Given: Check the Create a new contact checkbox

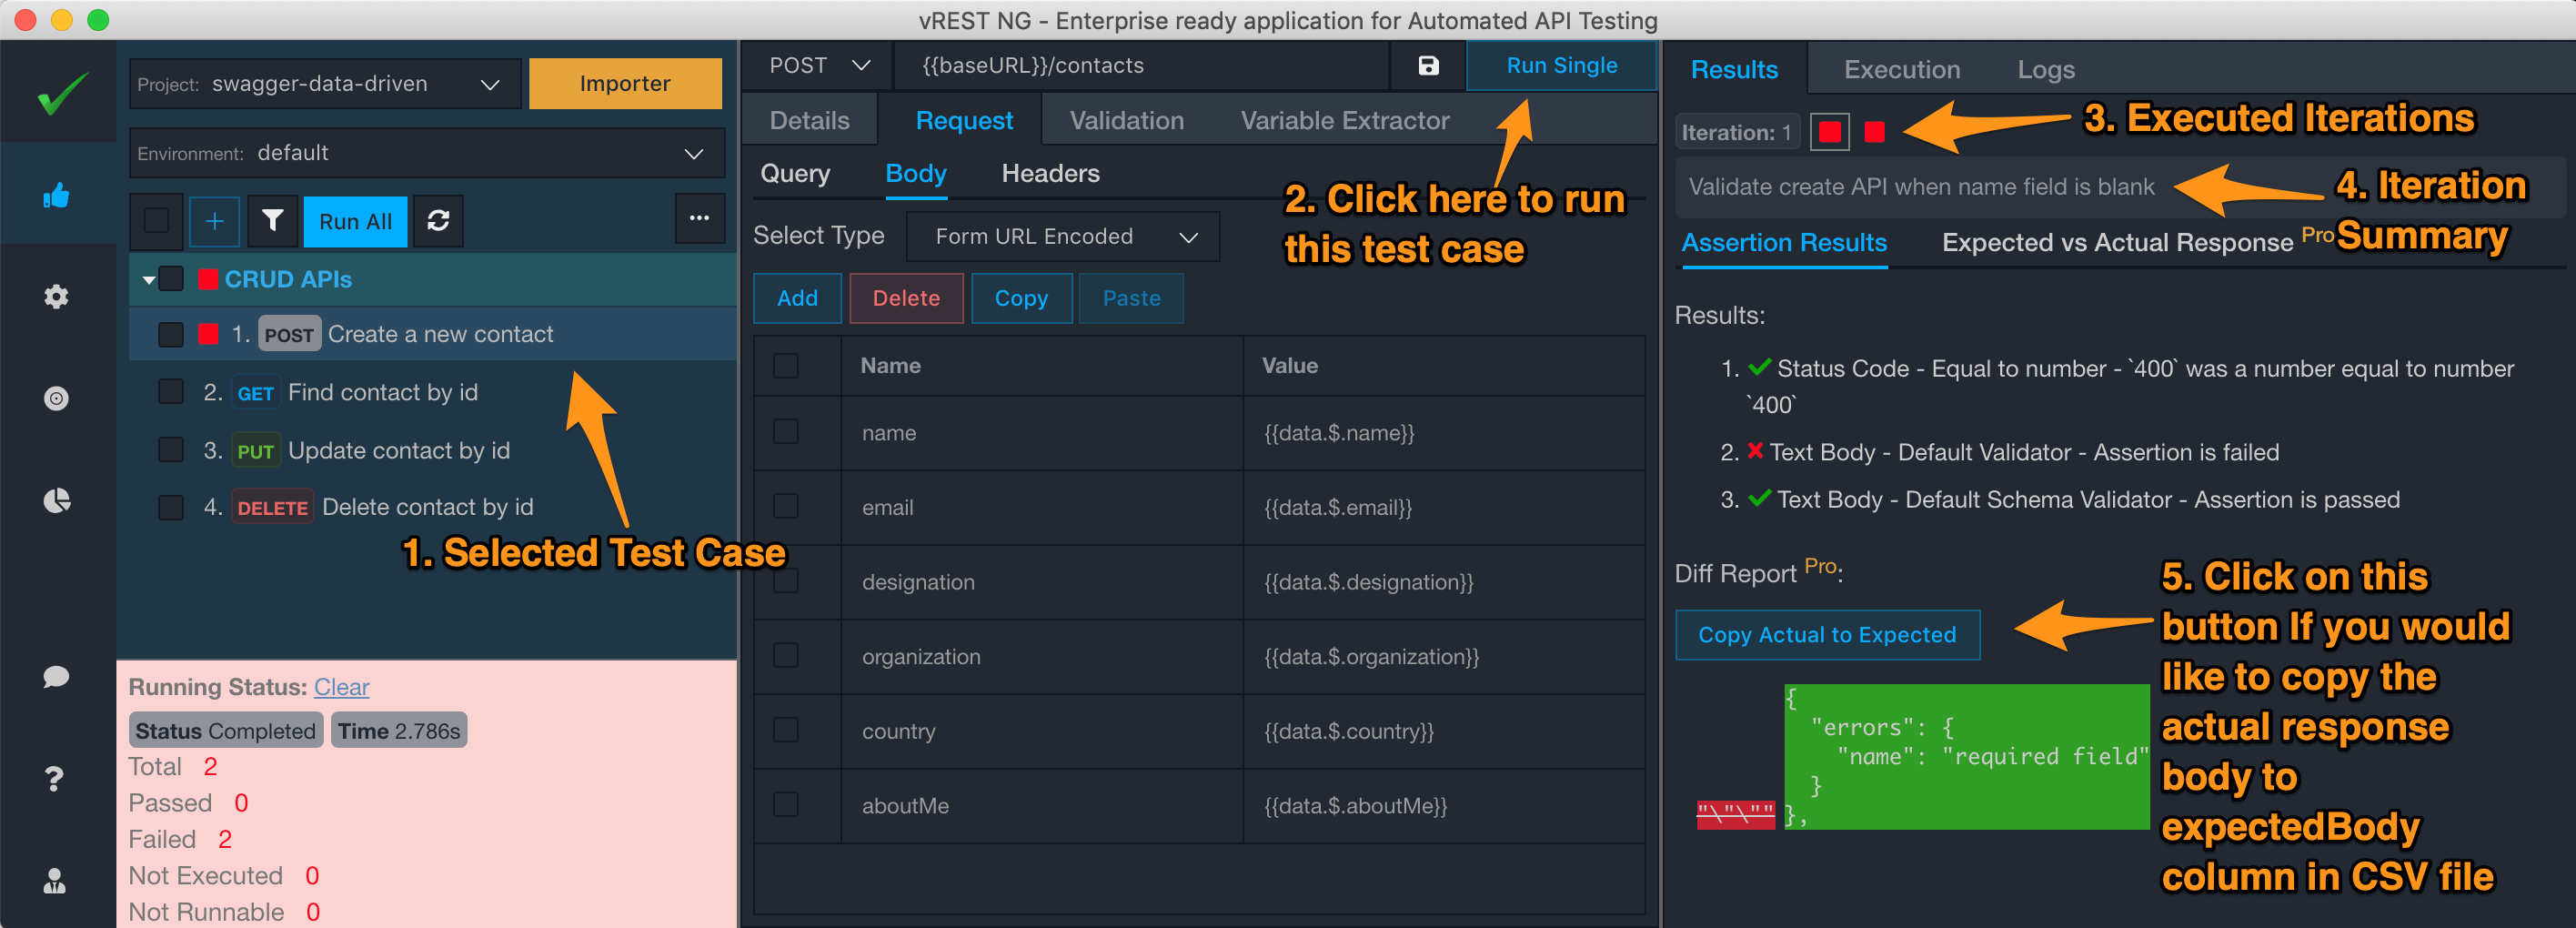Looking at the screenshot, I should [x=171, y=334].
